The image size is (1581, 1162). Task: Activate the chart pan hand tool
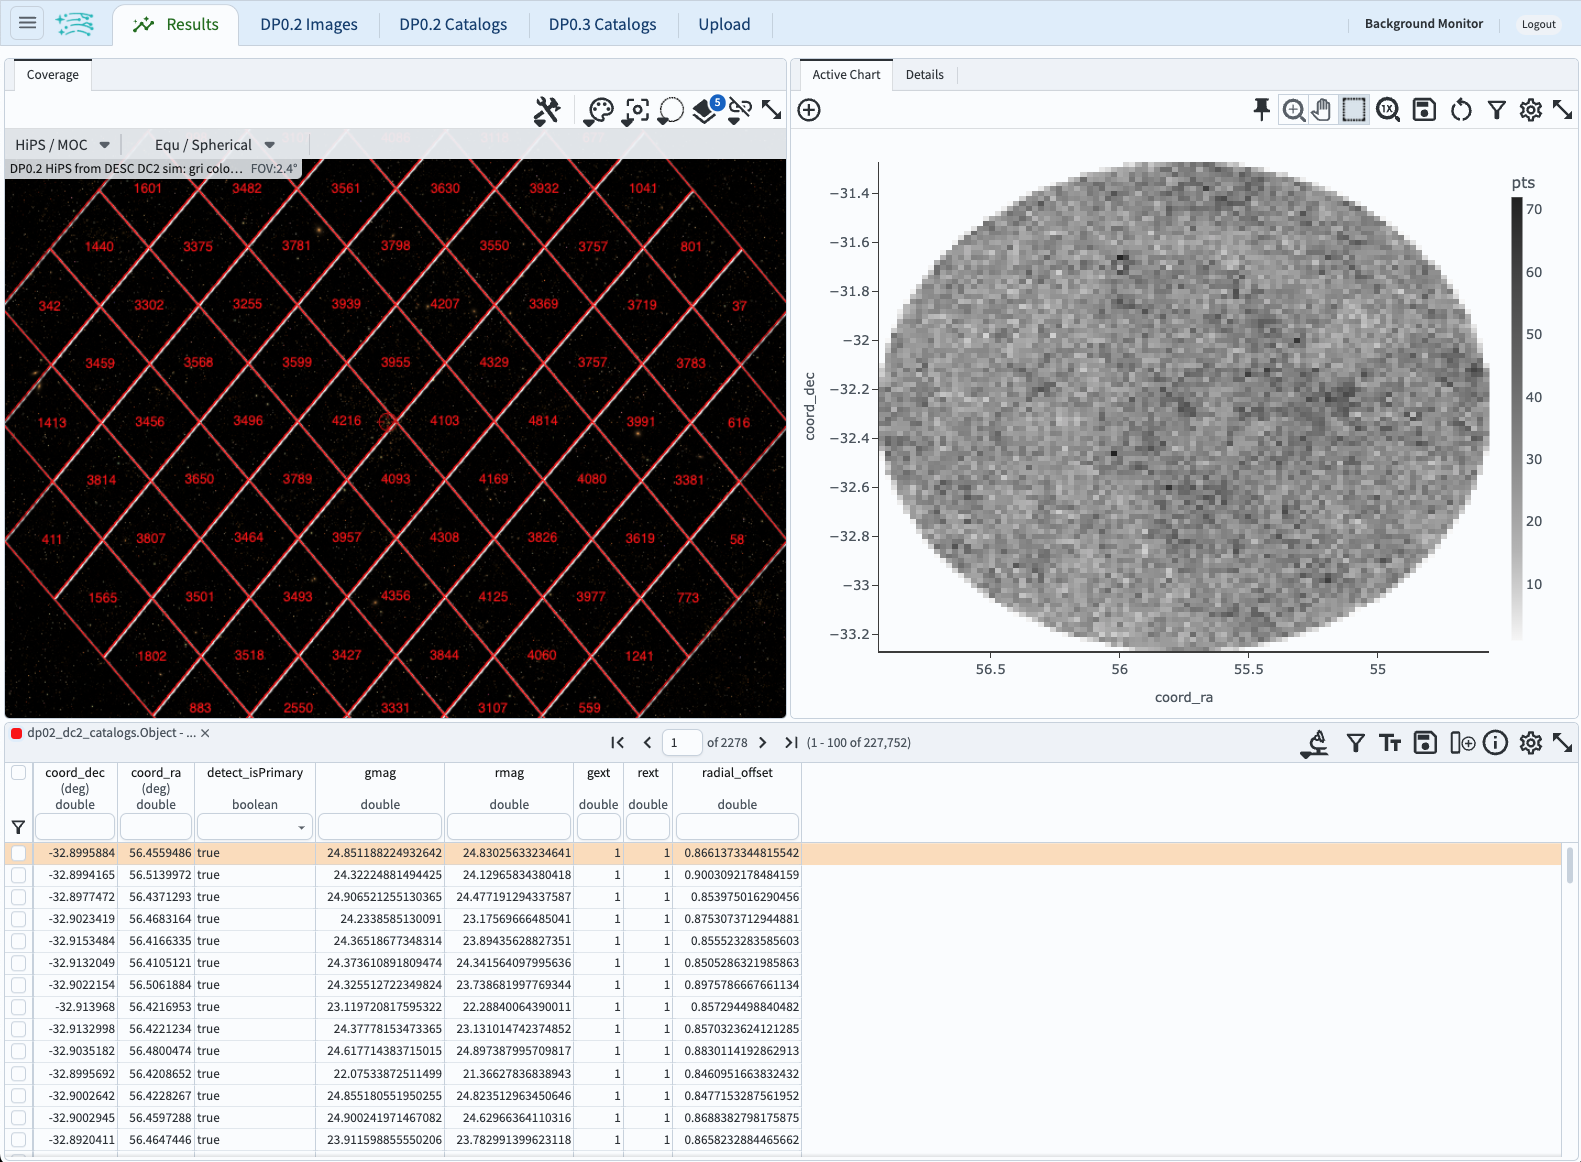tap(1322, 110)
